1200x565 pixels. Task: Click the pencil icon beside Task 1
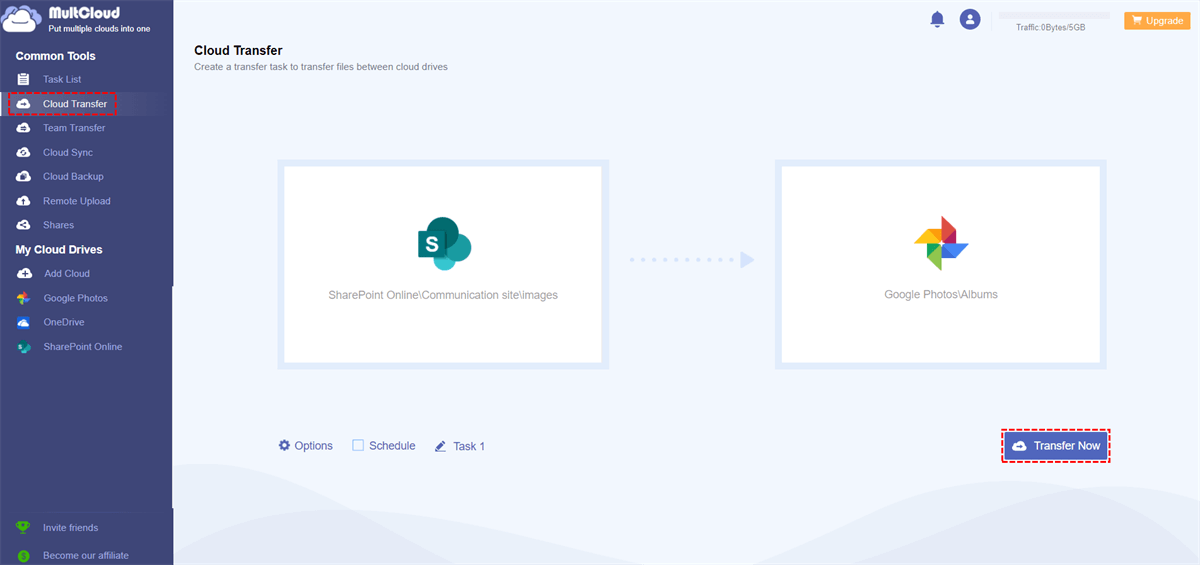tap(440, 446)
